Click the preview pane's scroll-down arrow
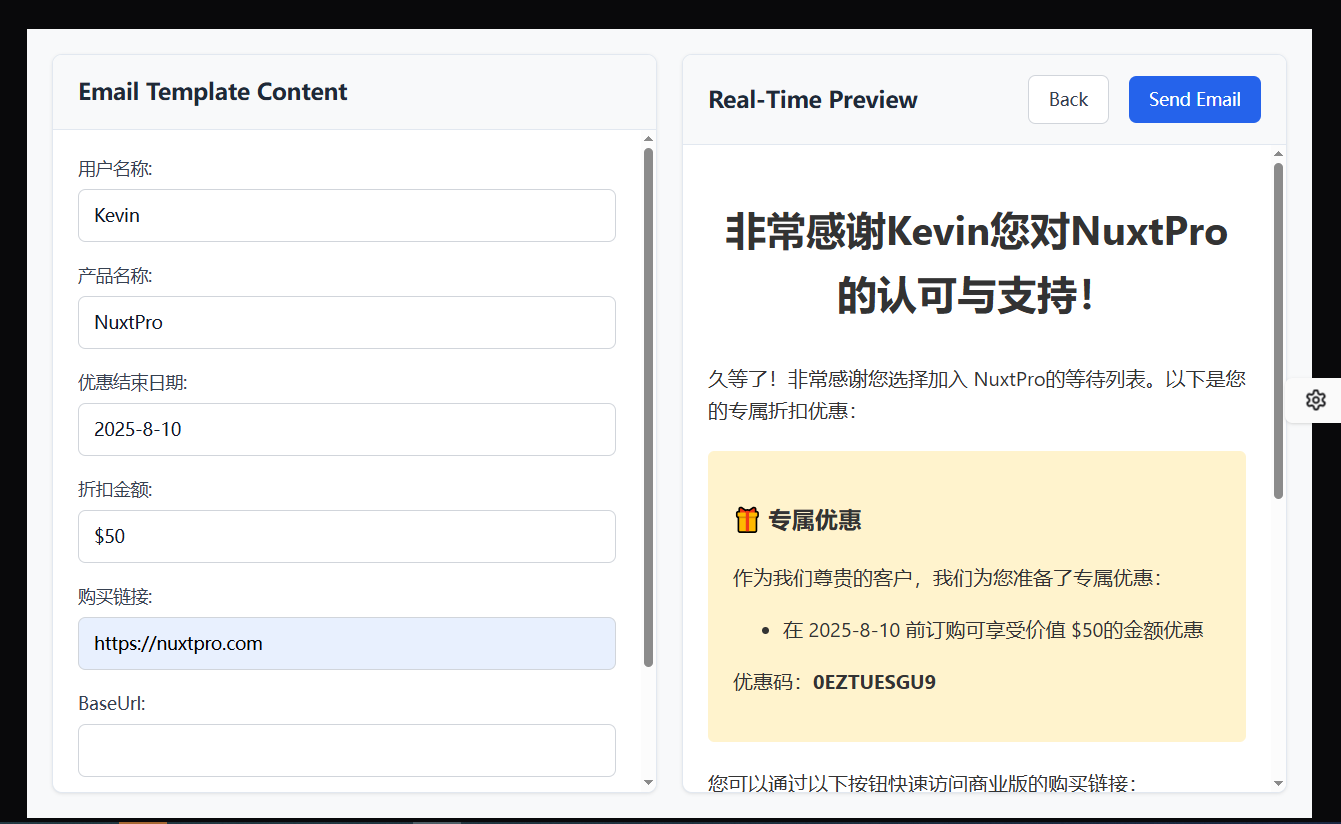The width and height of the screenshot is (1341, 824). [x=1278, y=782]
